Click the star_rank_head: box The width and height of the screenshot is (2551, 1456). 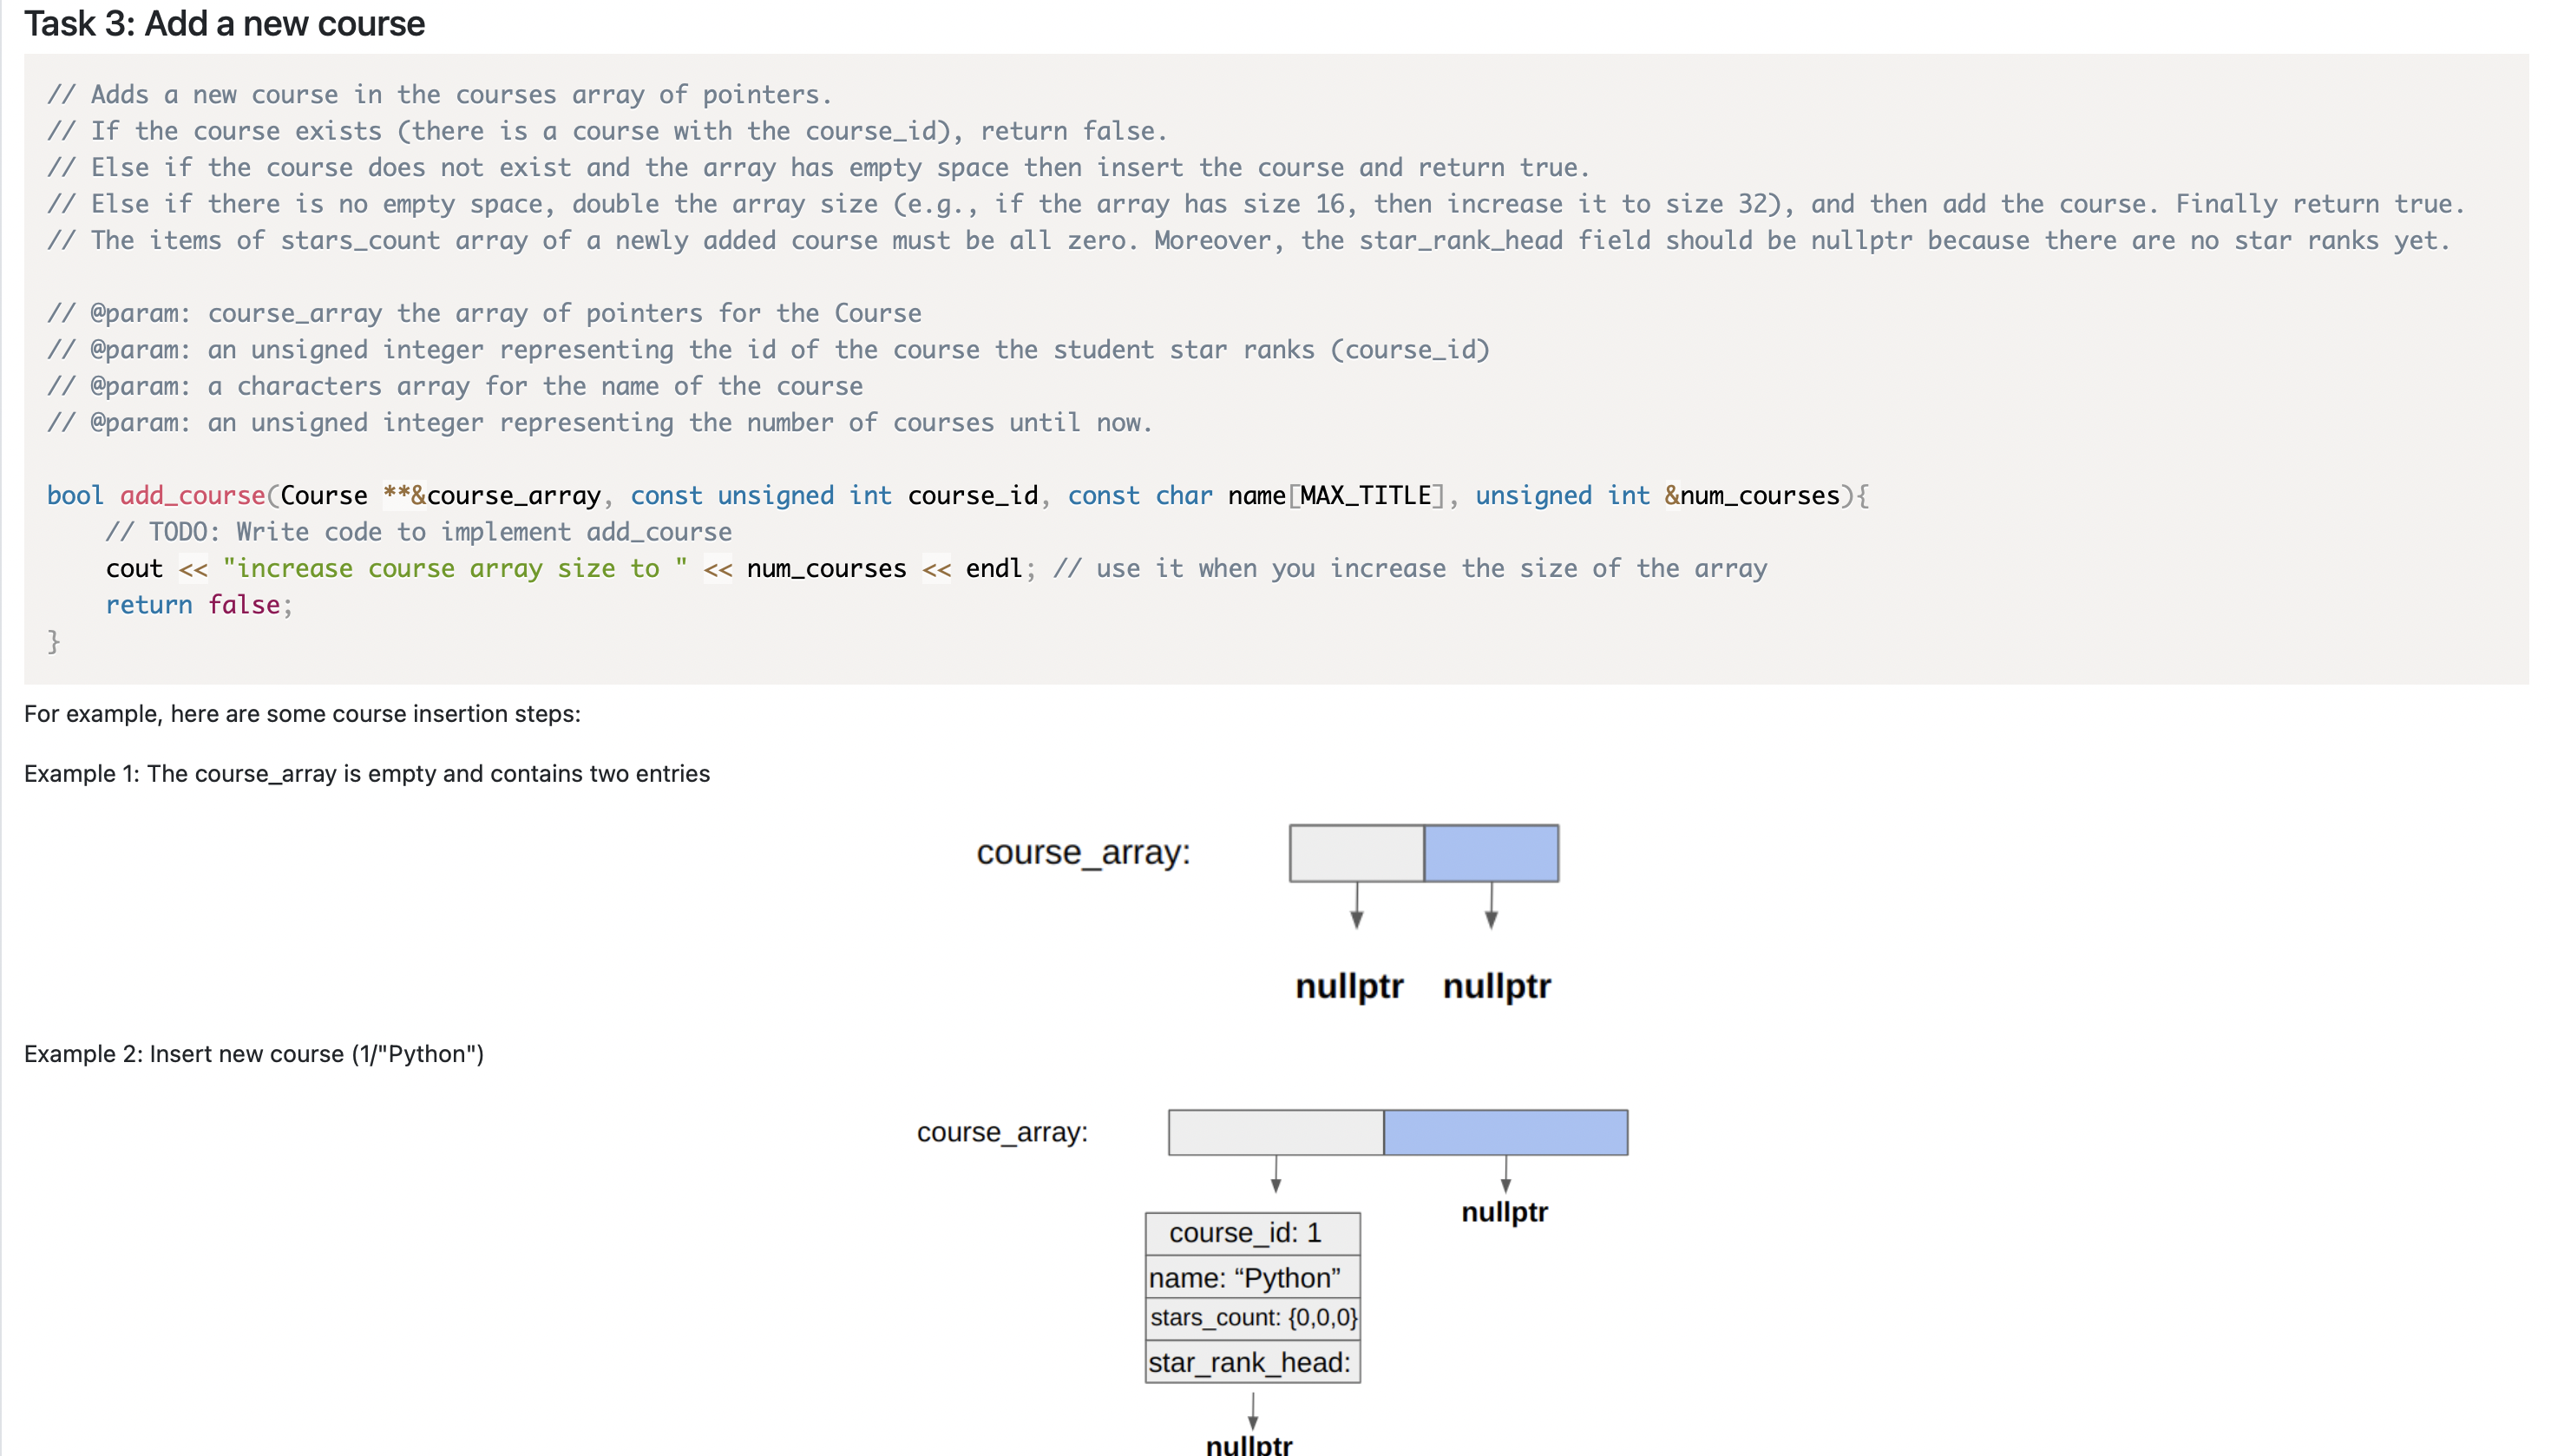pos(1252,1363)
